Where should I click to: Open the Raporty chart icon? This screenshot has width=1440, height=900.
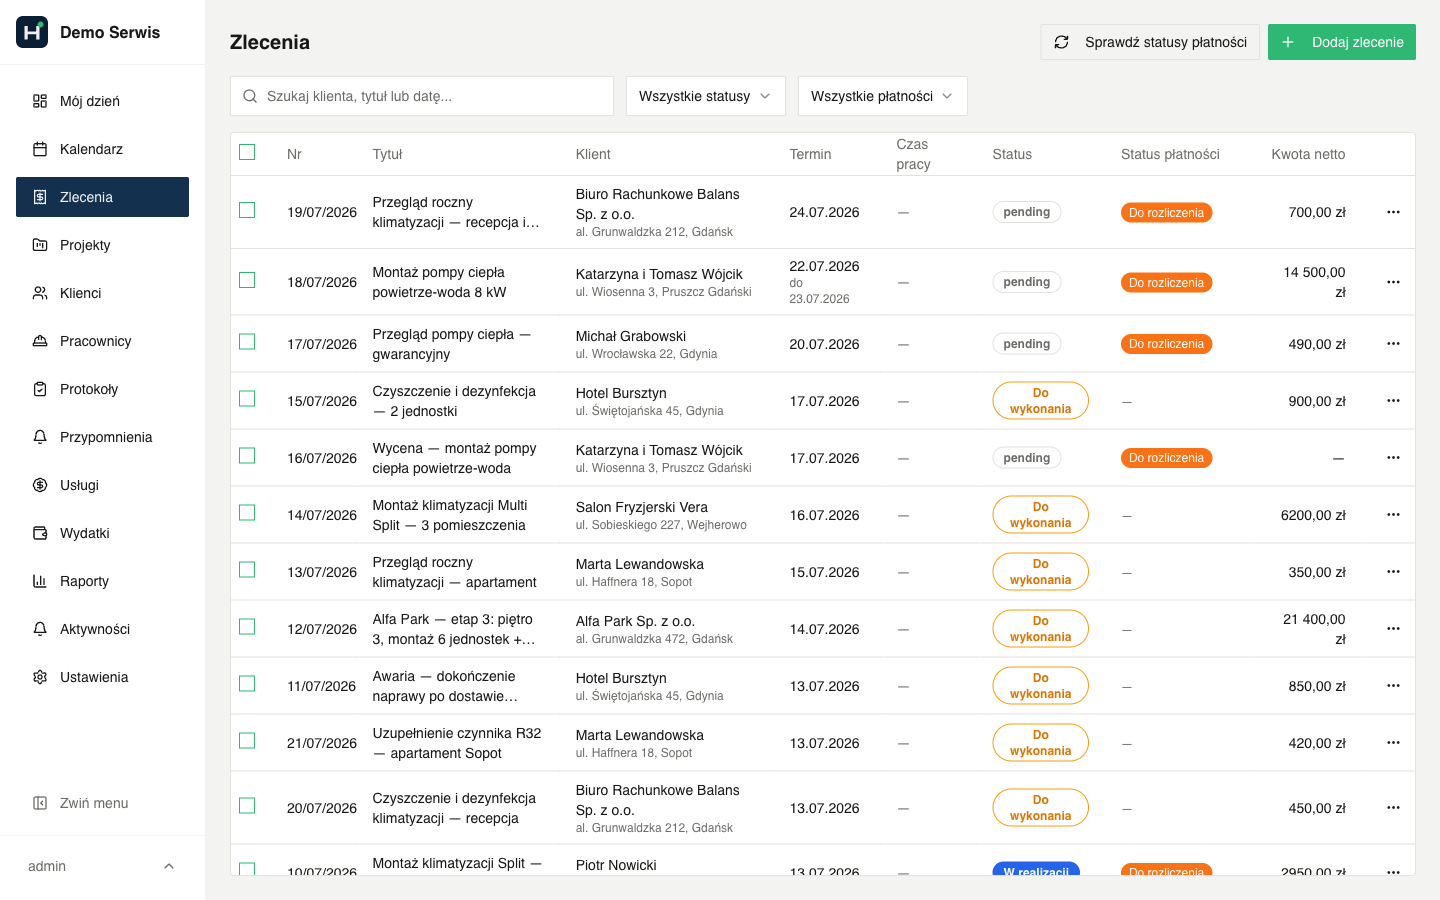40,581
